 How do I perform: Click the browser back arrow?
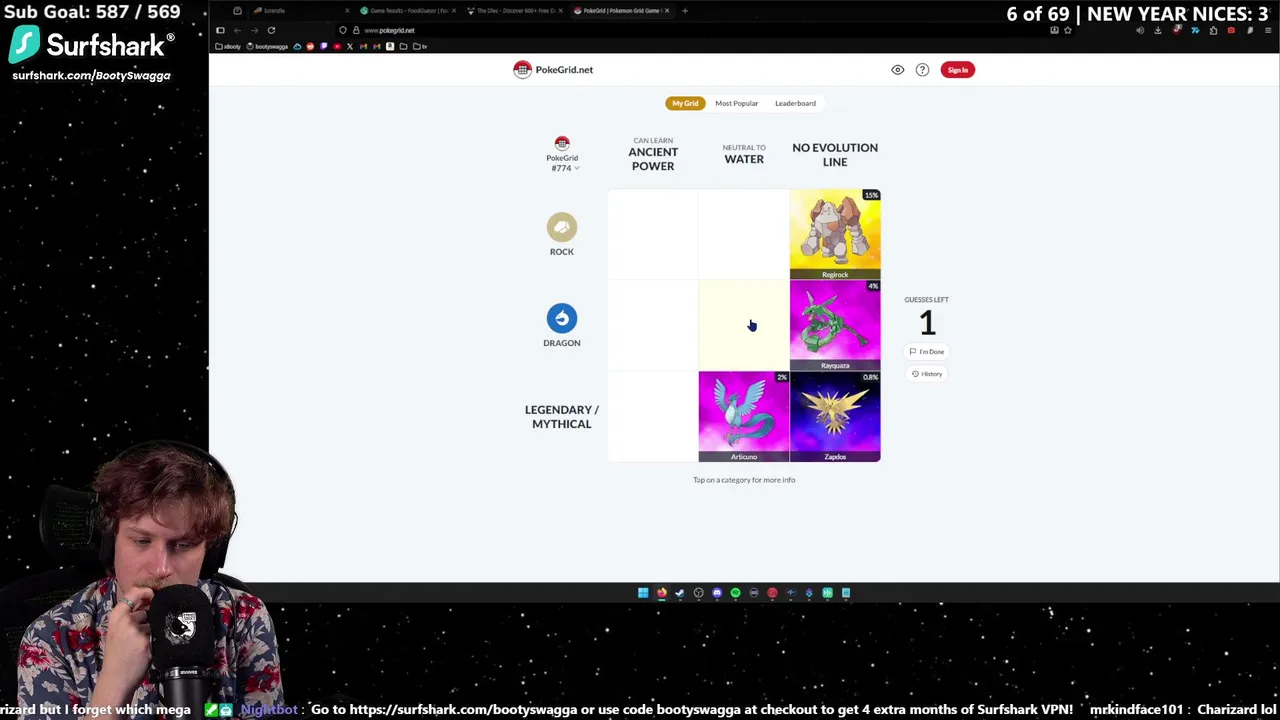237,30
